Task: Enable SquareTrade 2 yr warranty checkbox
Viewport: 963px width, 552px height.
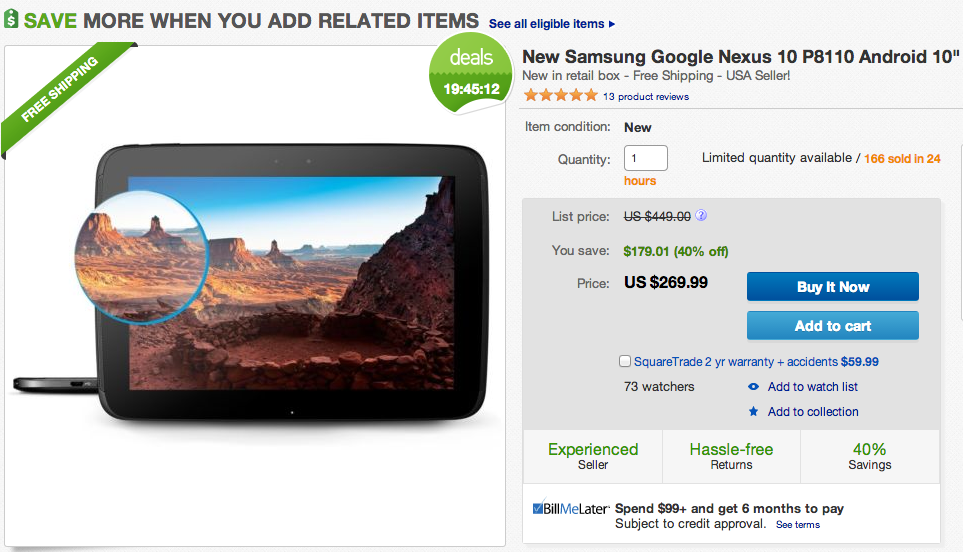Action: (625, 362)
